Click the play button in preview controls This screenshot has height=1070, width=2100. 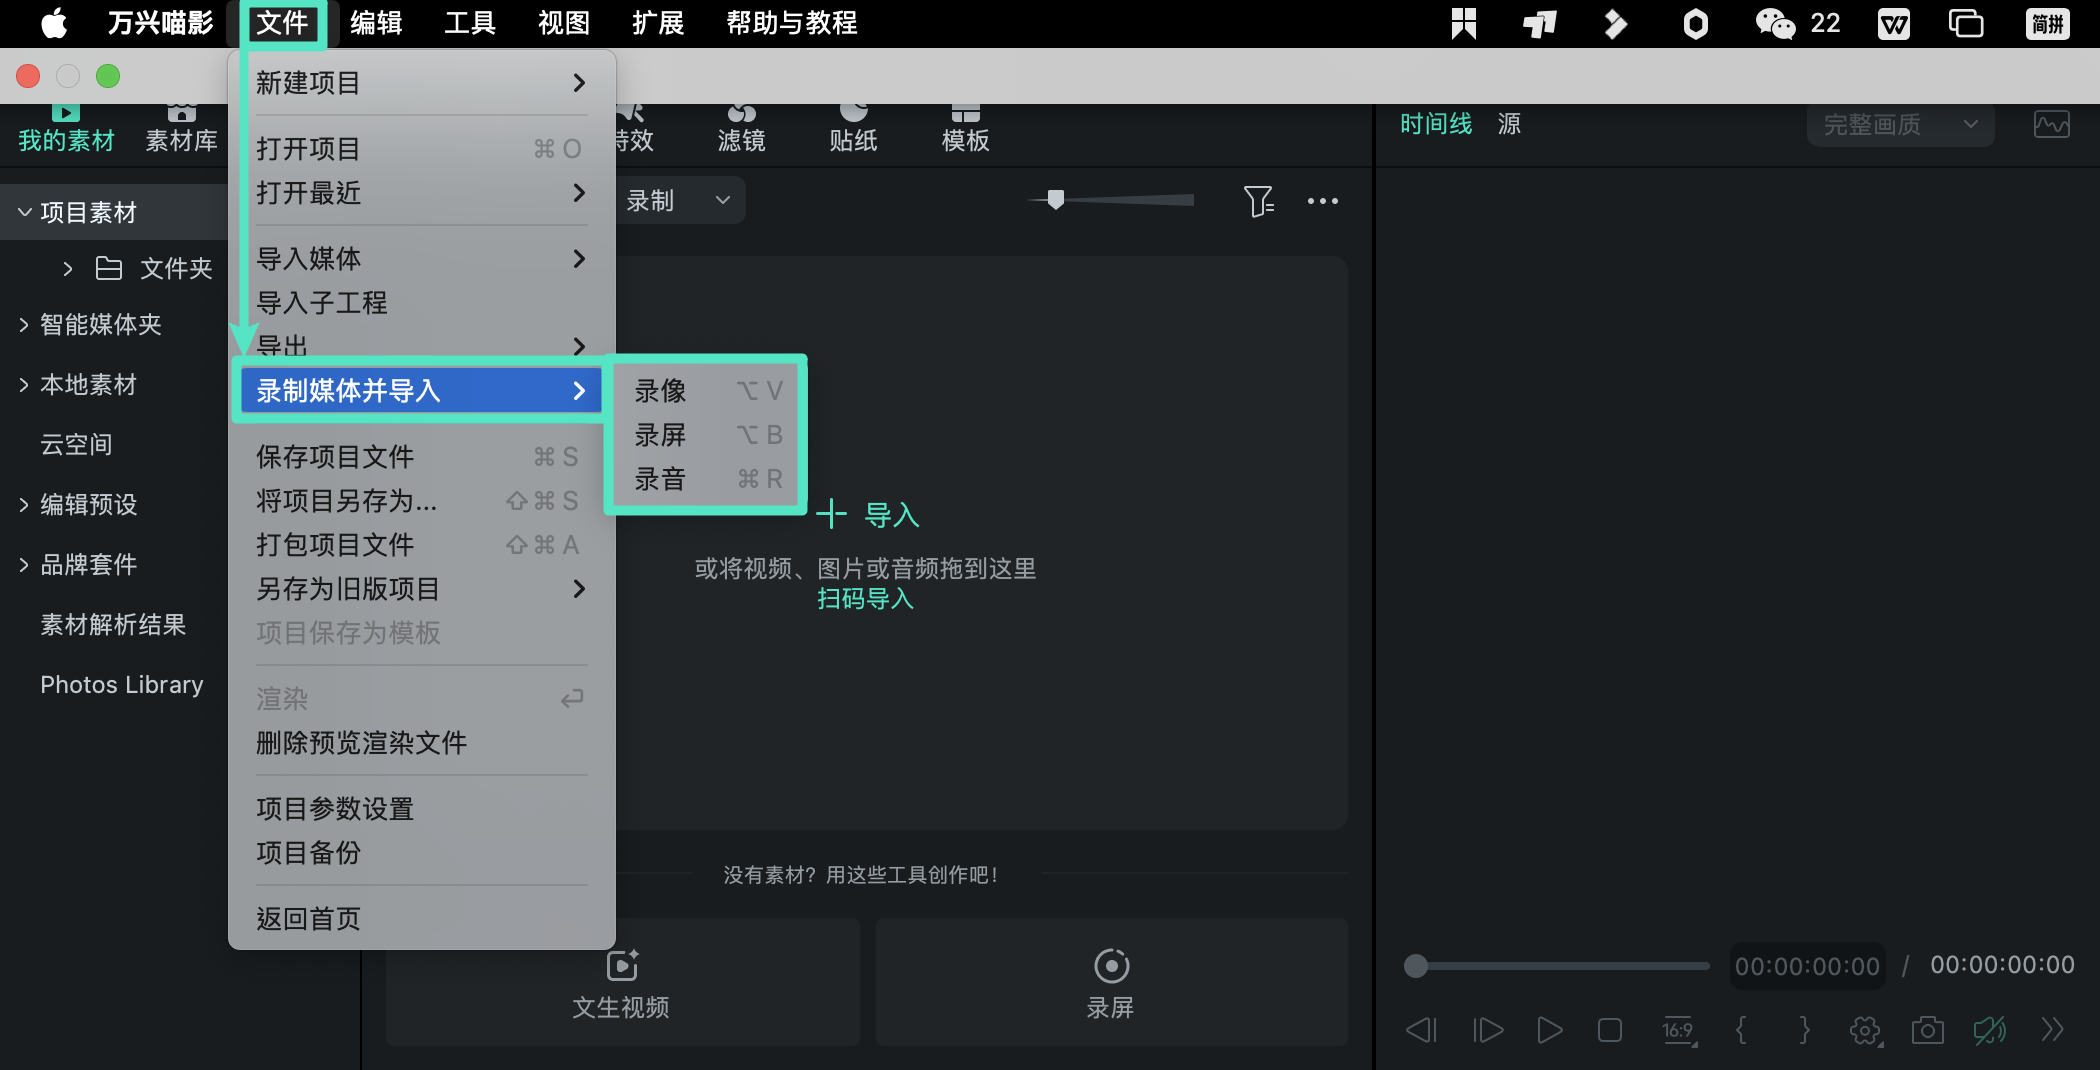(1549, 1029)
